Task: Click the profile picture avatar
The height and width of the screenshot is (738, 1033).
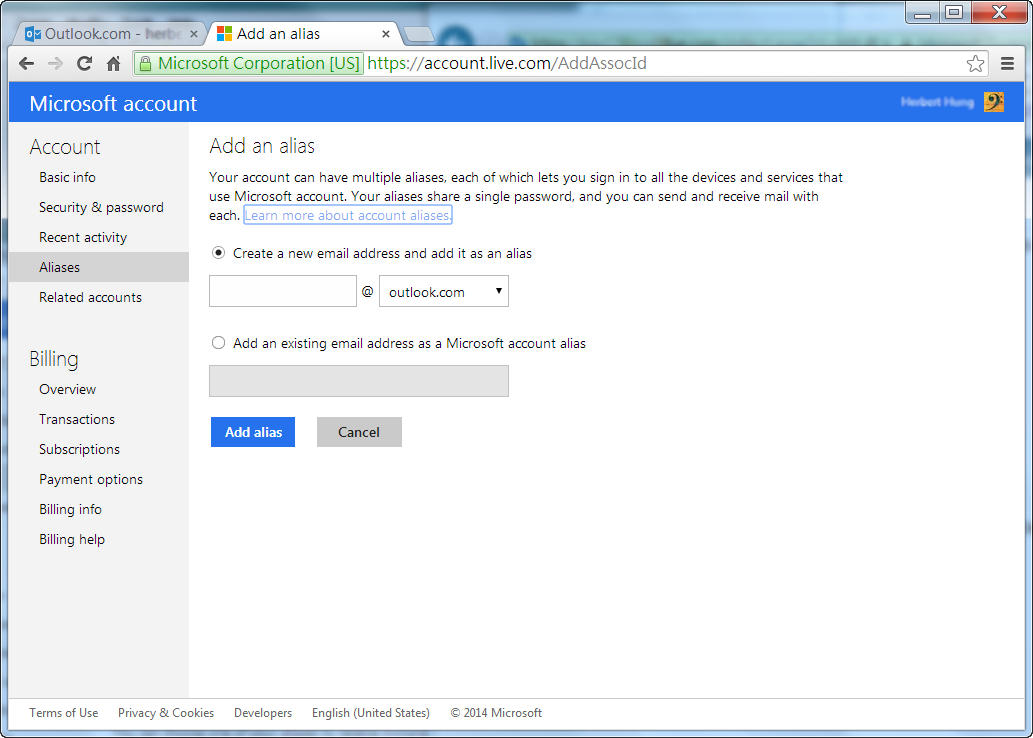Action: [x=993, y=102]
